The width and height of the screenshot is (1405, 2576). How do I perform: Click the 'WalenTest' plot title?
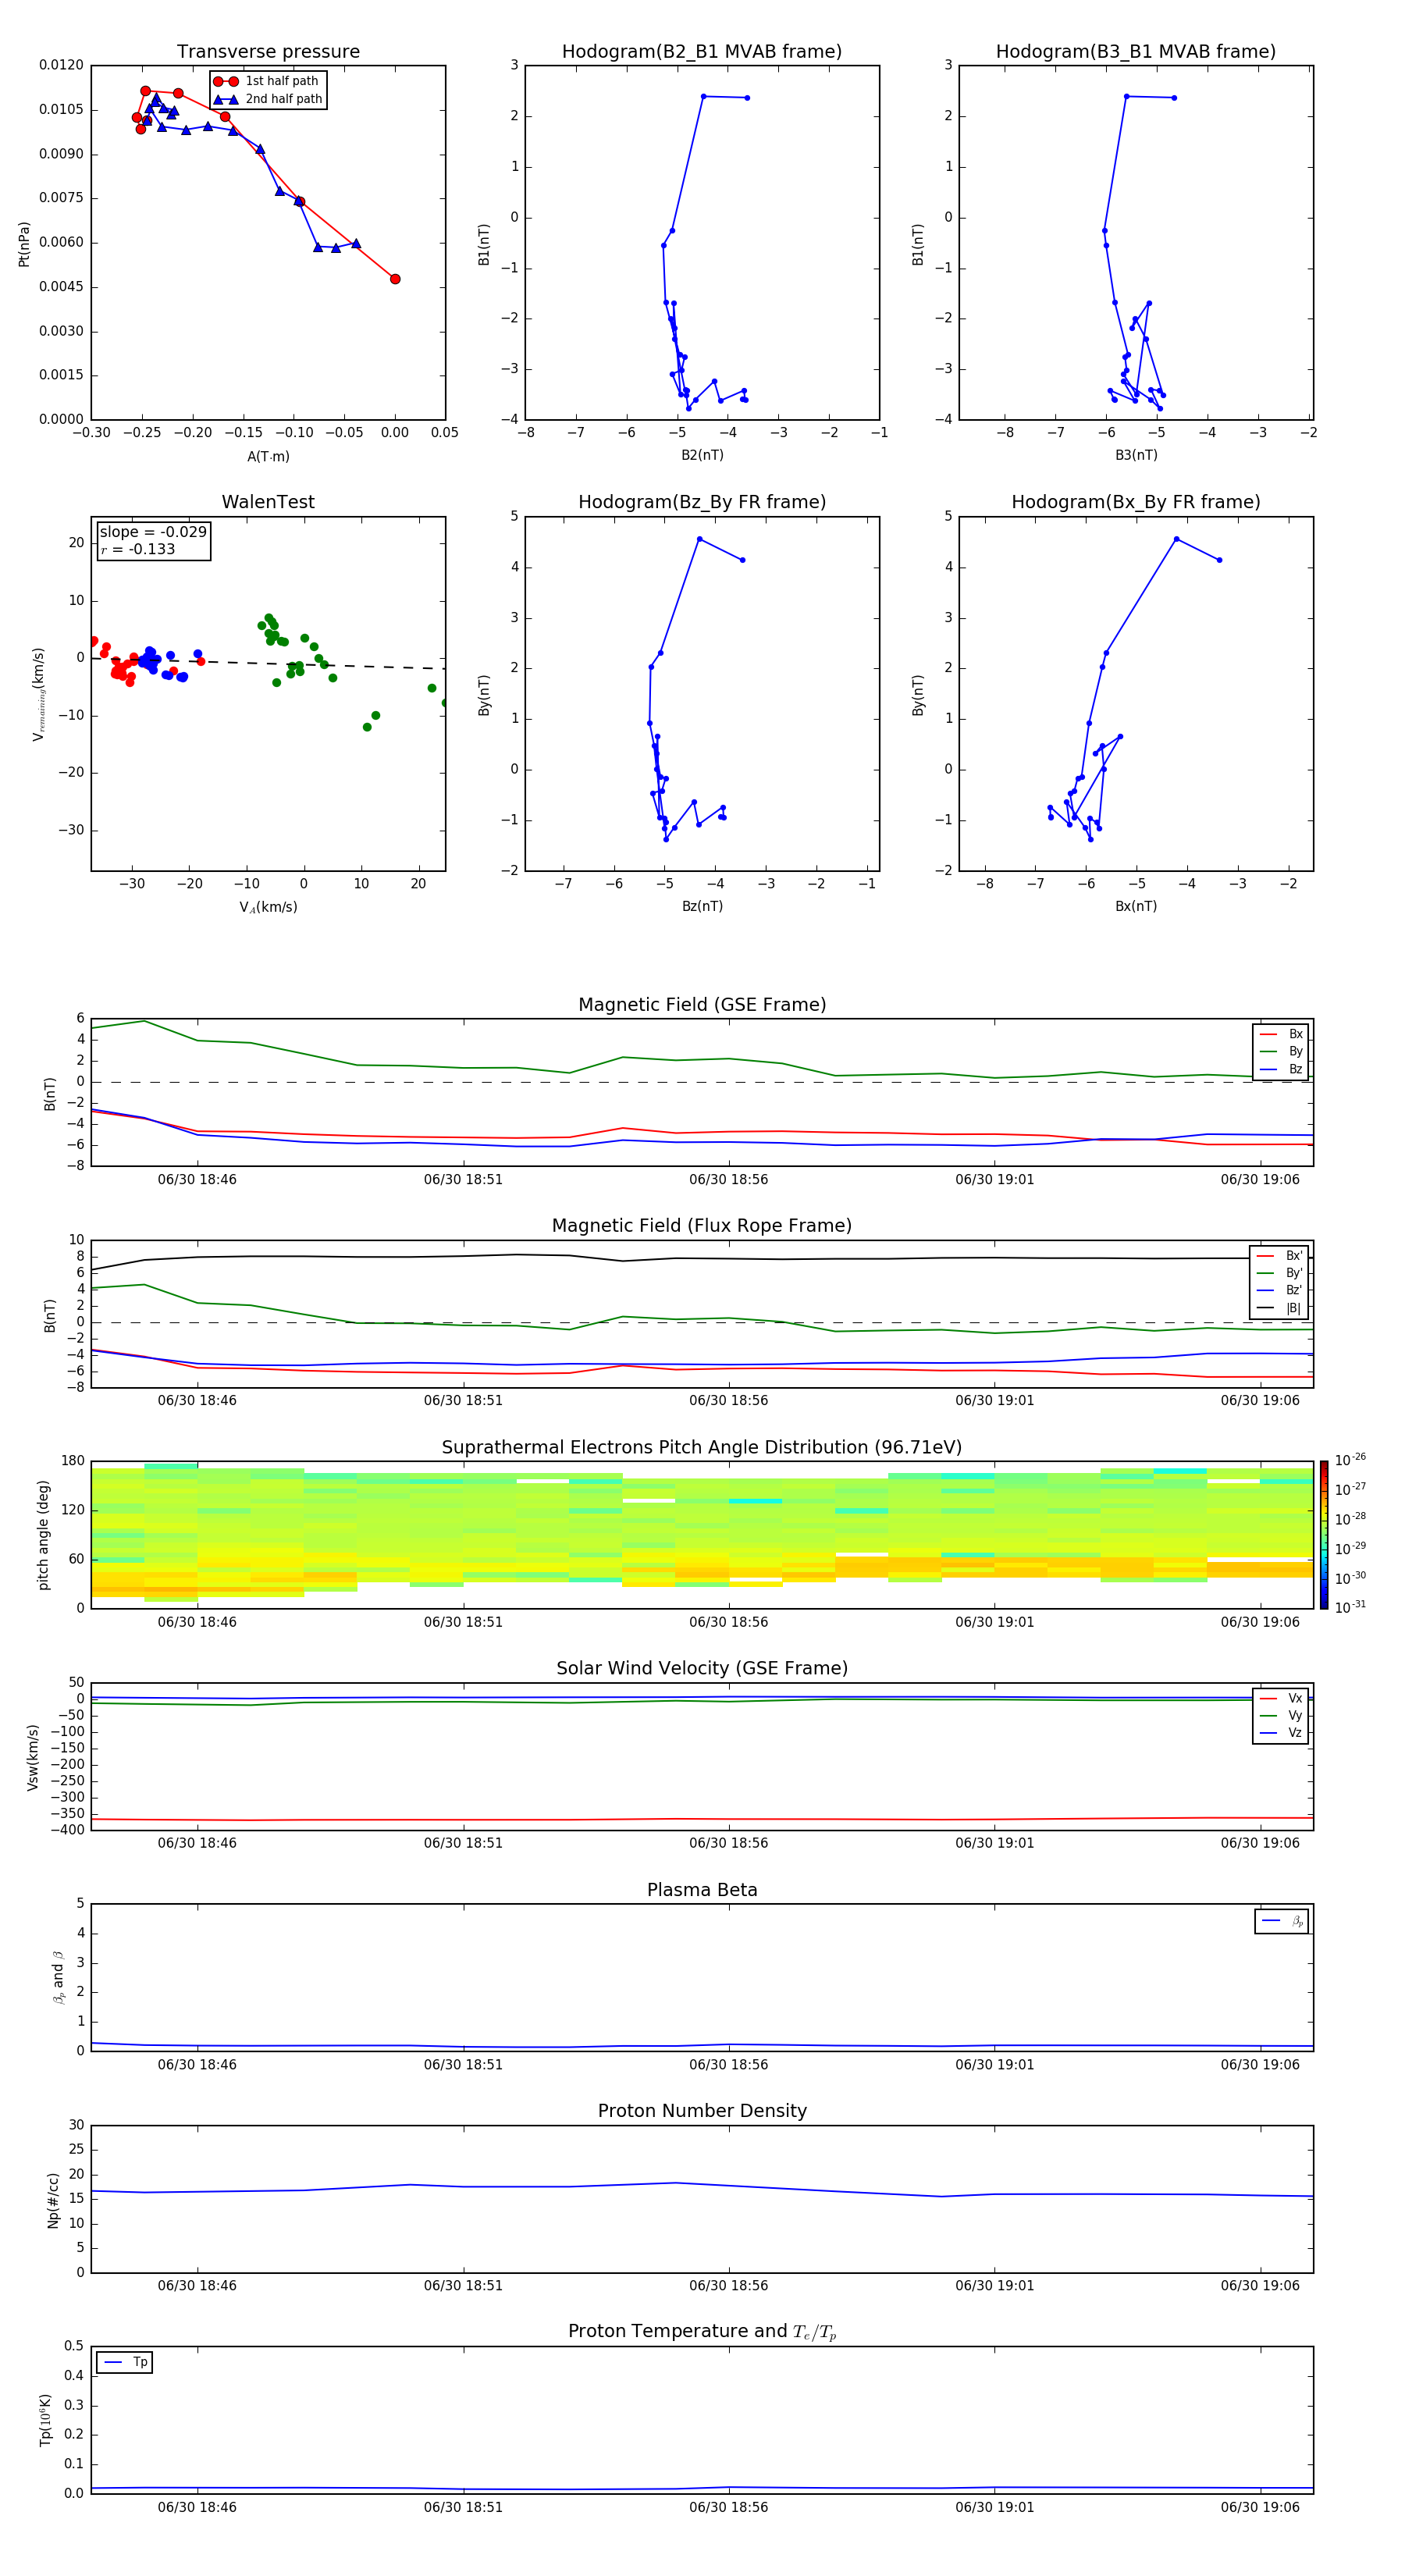coord(268,502)
